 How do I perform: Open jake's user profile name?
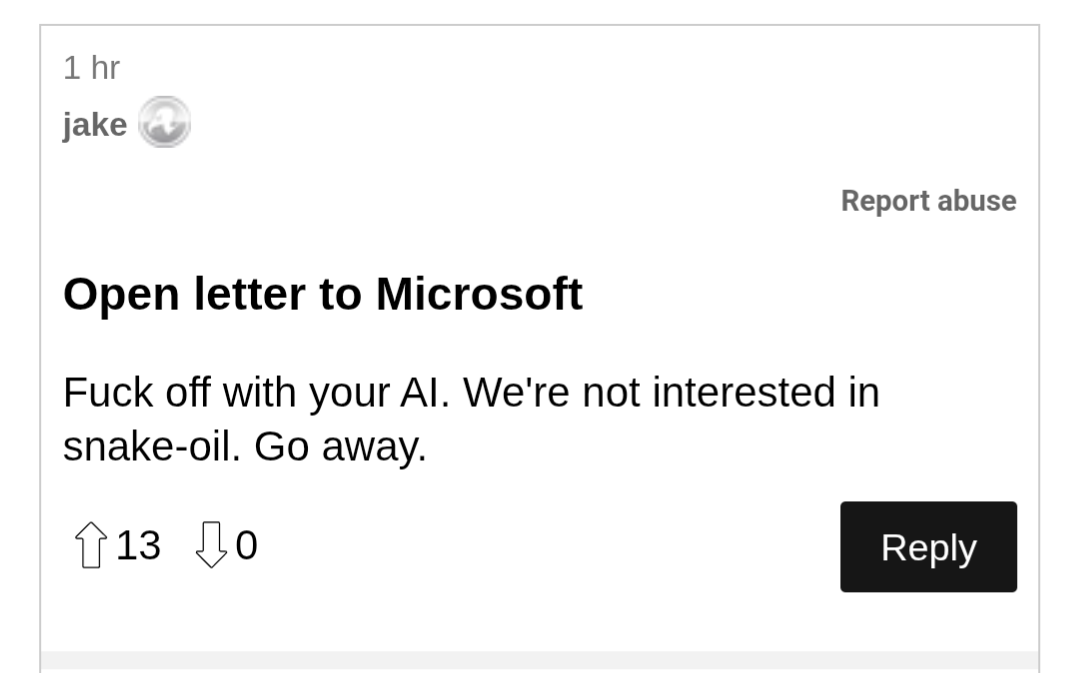(94, 125)
